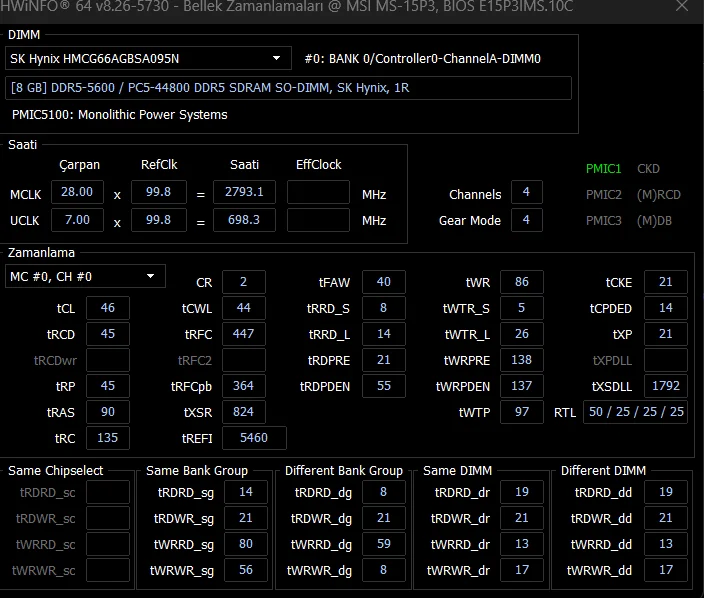Click the DDR5-5600 module description field
Screen dimensions: 704x598
(x=289, y=88)
